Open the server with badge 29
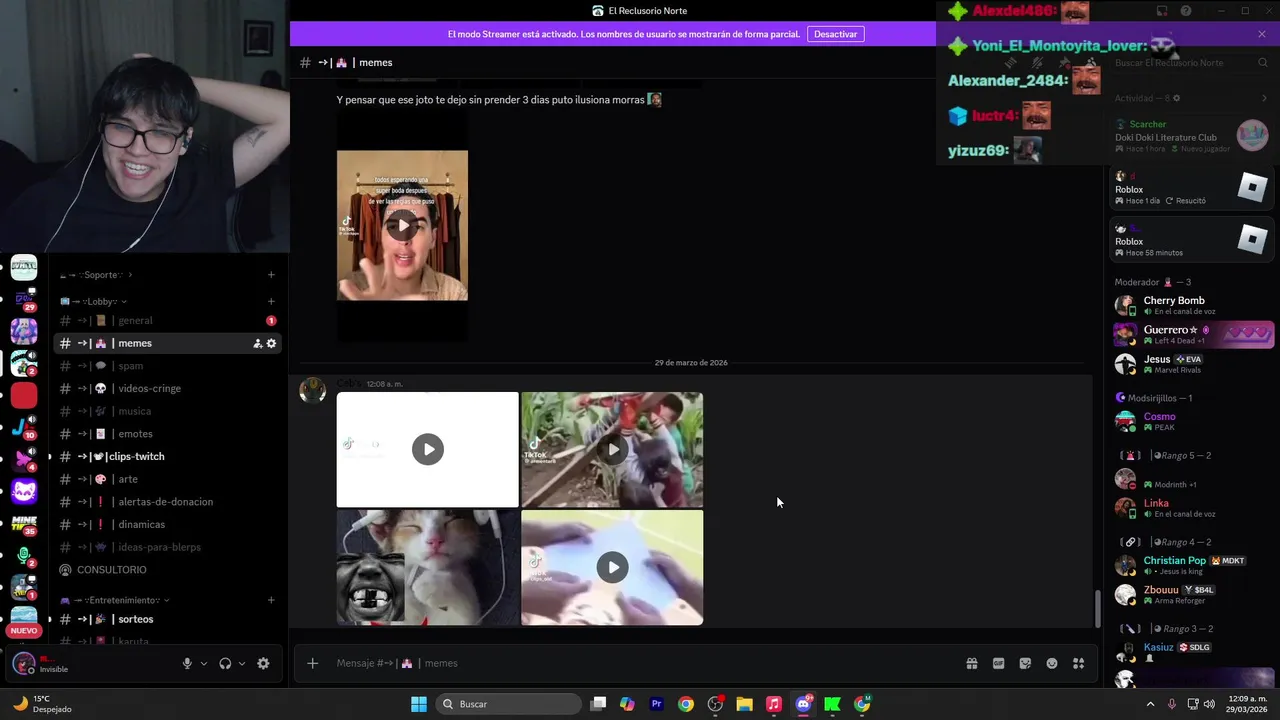Screen dimensions: 1280x720 [24, 299]
